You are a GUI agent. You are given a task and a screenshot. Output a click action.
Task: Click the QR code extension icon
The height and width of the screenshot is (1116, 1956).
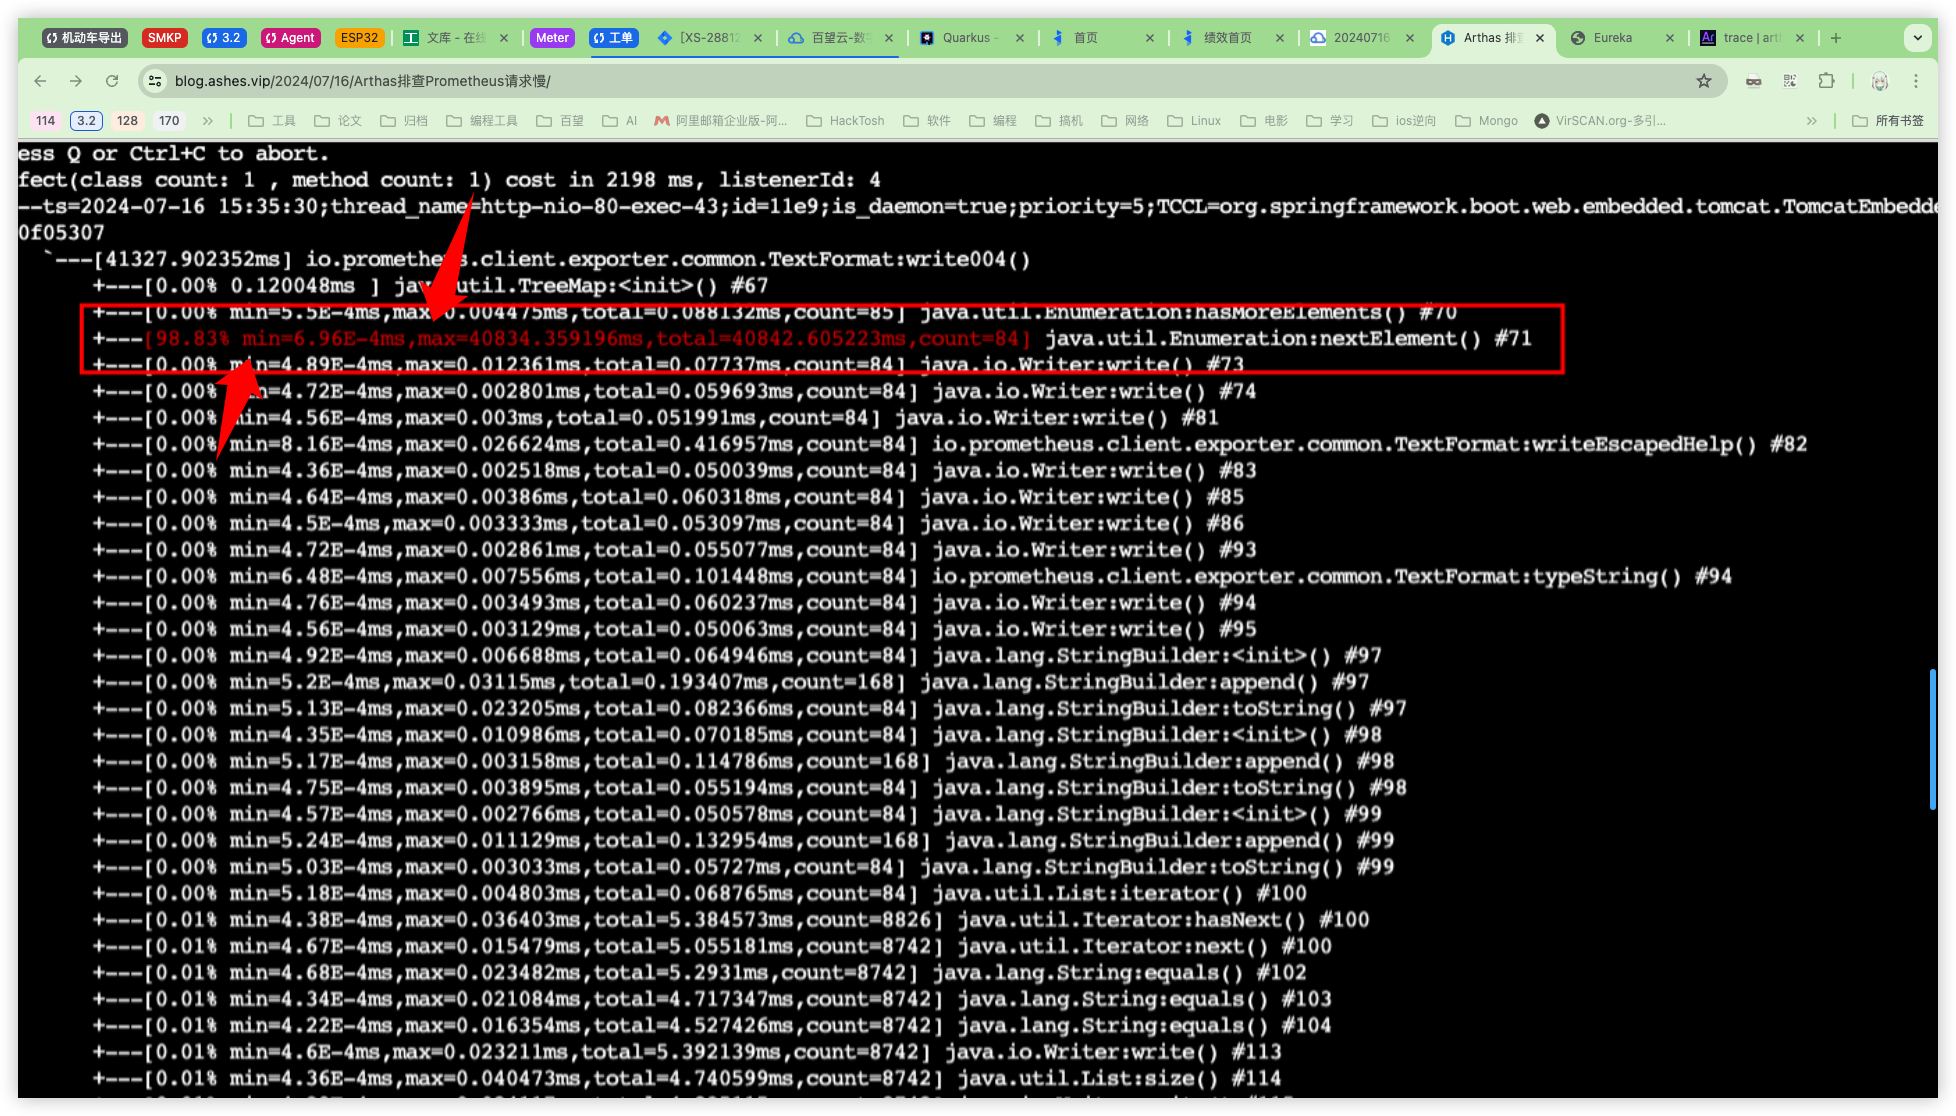pyautogui.click(x=1790, y=81)
